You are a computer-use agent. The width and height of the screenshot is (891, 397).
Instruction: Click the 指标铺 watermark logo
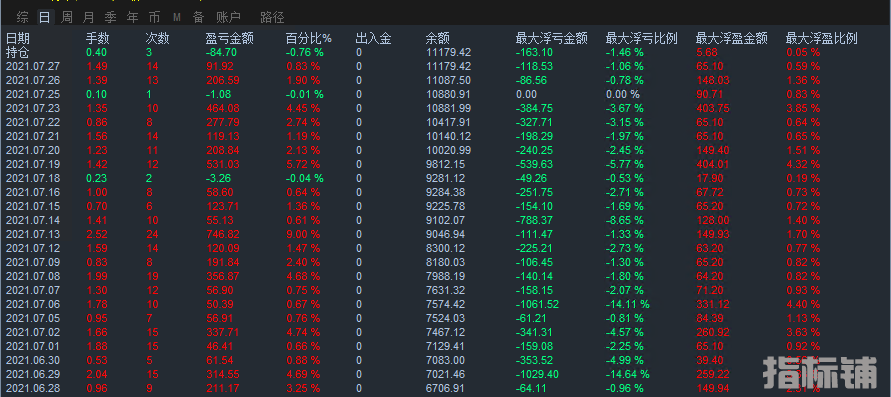820,373
